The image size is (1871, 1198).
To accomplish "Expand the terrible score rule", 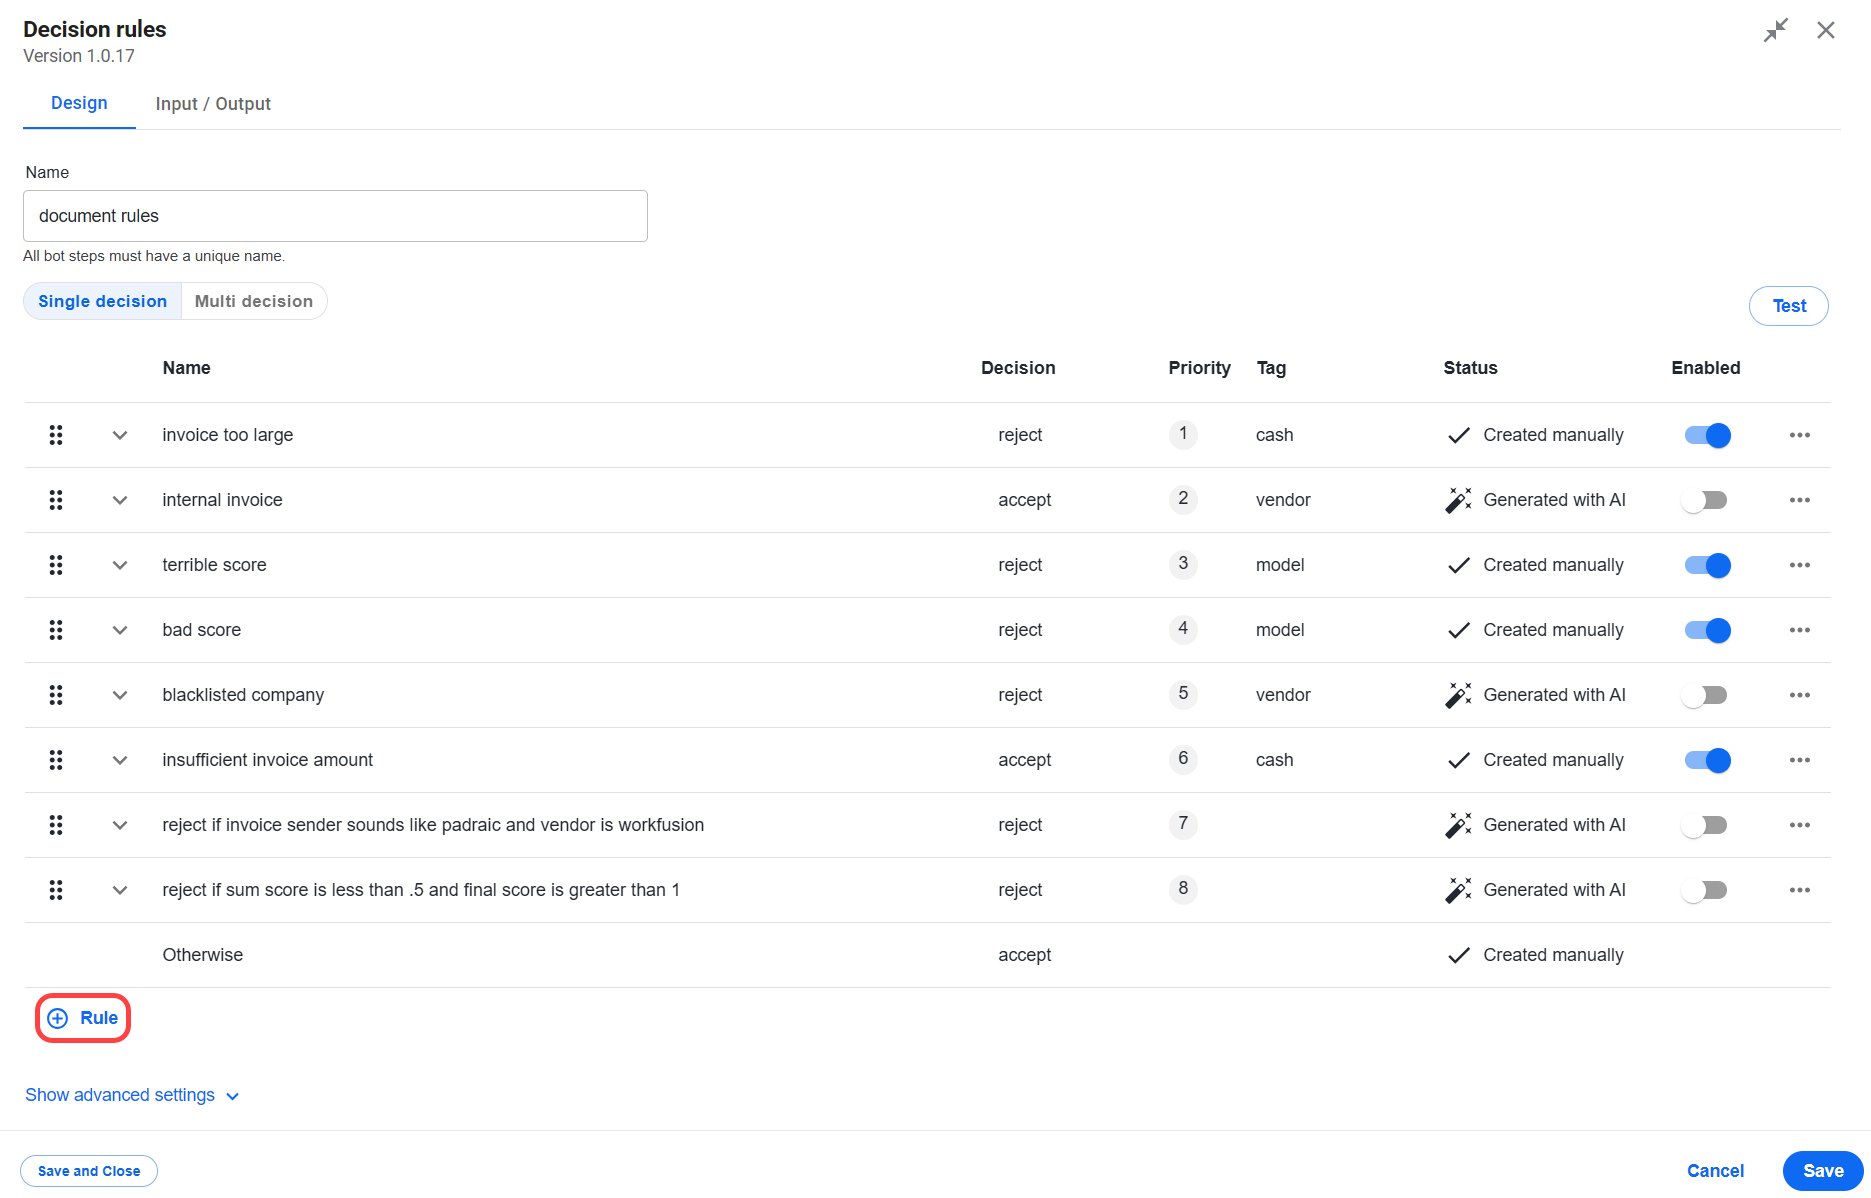I will point(120,565).
